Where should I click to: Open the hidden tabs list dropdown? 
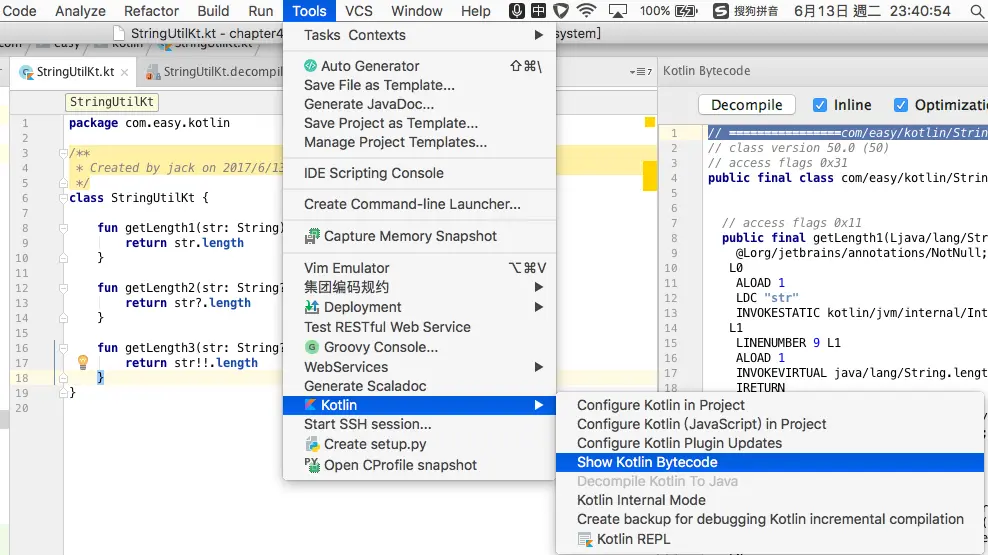[x=641, y=72]
